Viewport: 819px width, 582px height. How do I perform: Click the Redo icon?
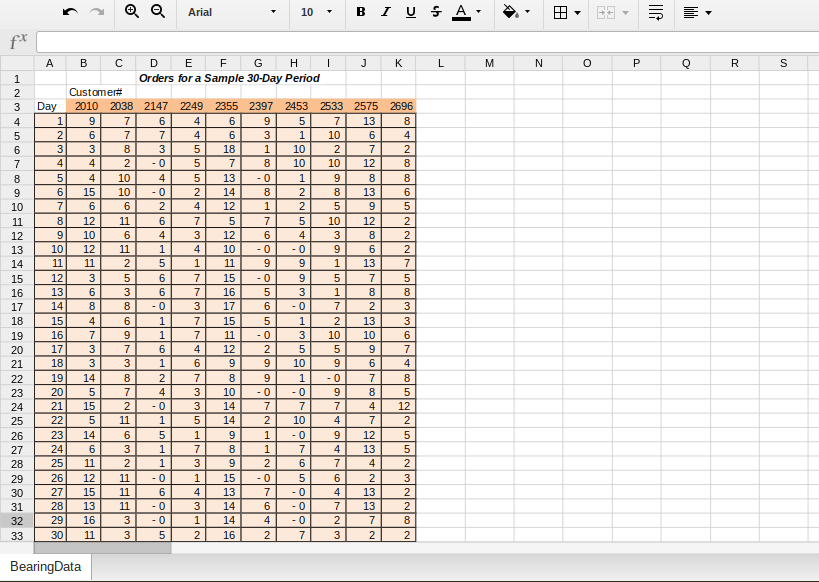[x=95, y=13]
